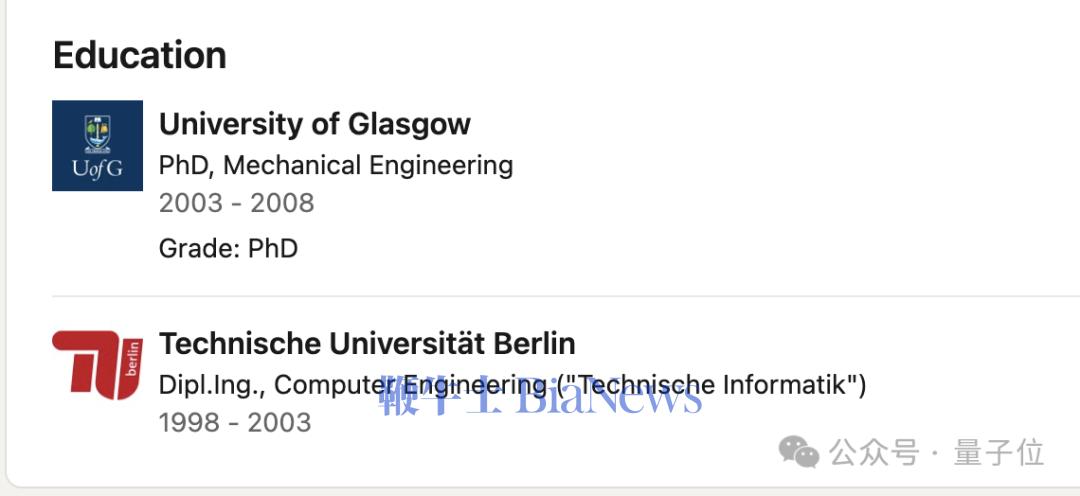Image resolution: width=1080 pixels, height=496 pixels.
Task: Click the crest inside the Glasgow logo
Action: [x=97, y=134]
